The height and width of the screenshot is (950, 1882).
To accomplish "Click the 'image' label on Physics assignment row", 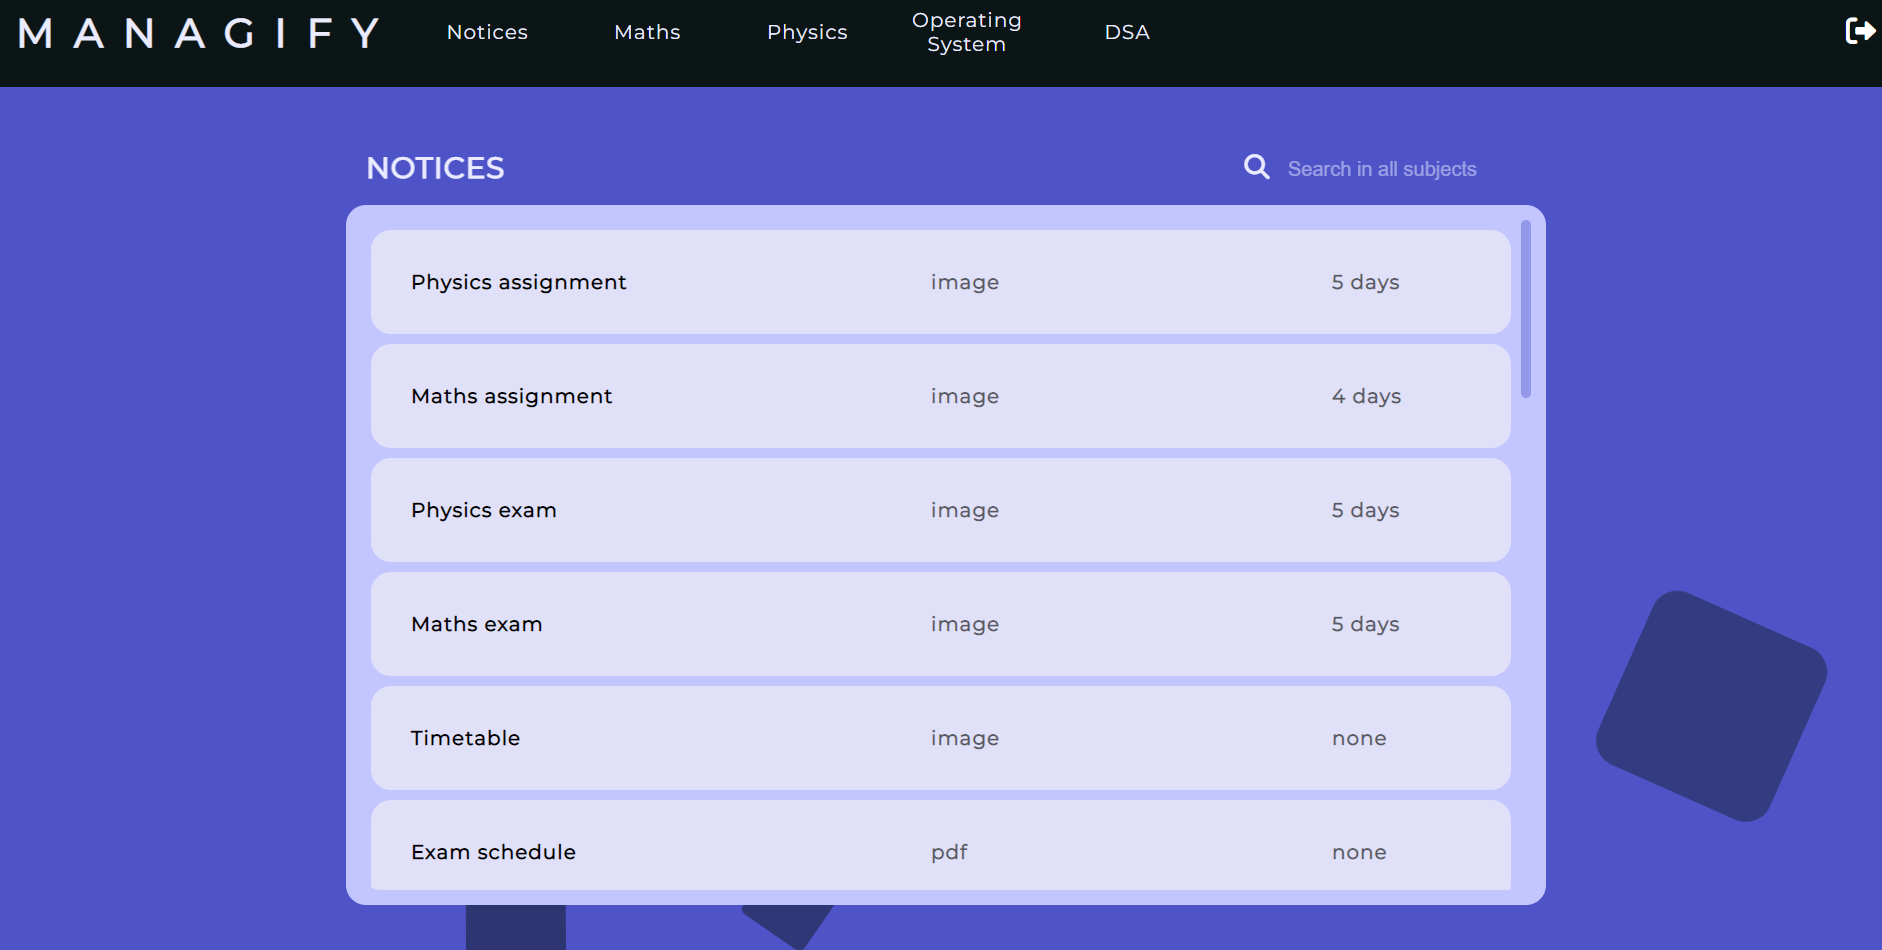I will pos(964,282).
